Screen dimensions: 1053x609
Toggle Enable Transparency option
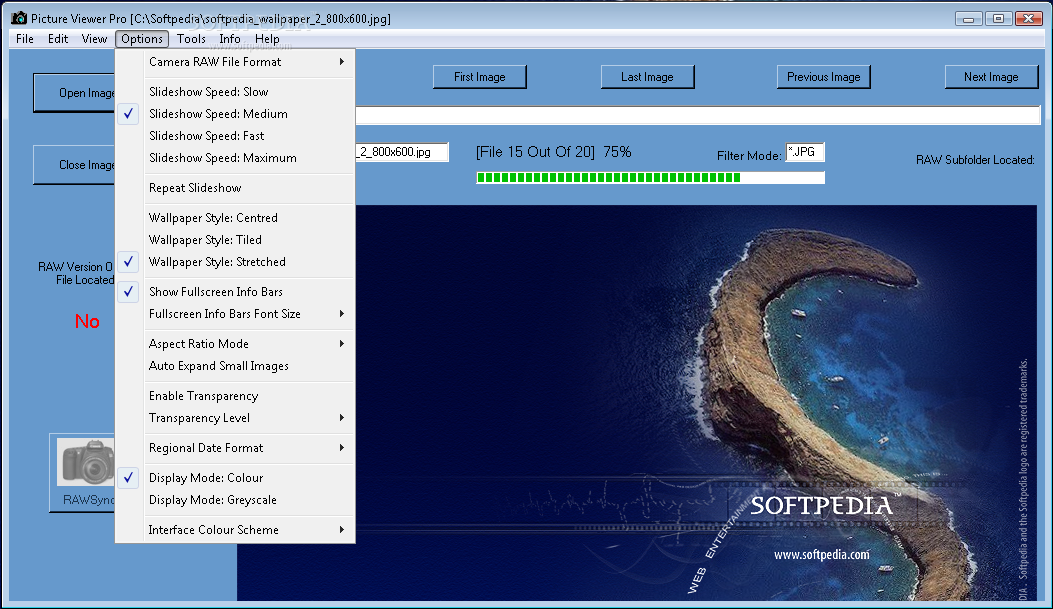coord(235,396)
